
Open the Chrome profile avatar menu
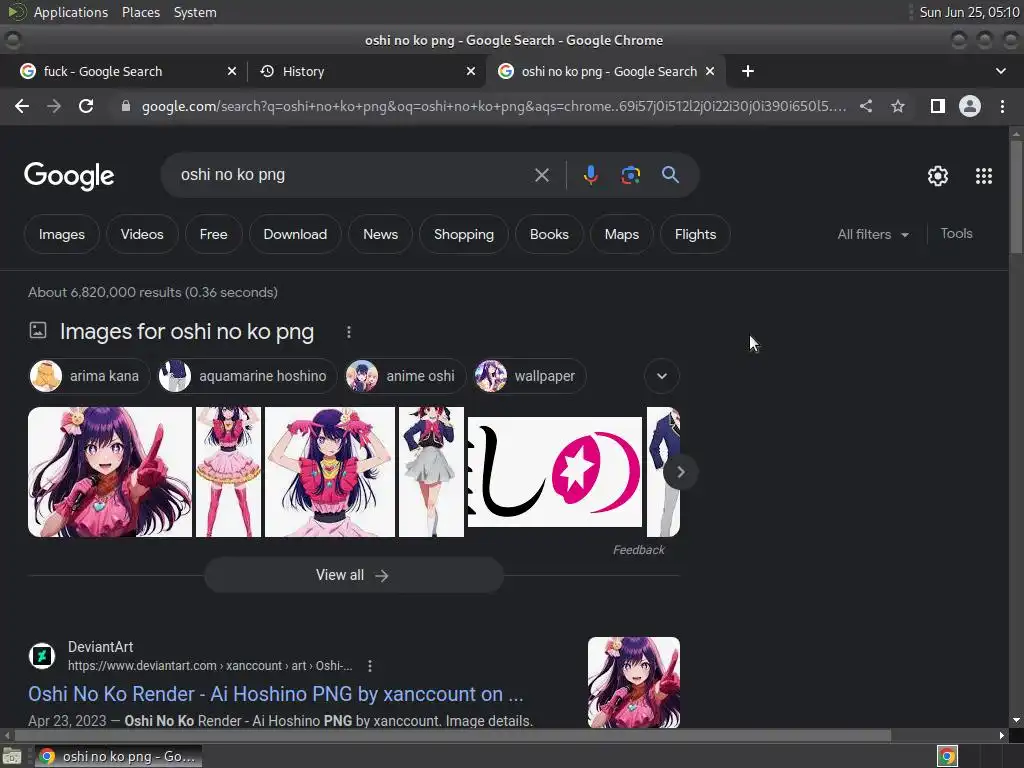pos(970,106)
